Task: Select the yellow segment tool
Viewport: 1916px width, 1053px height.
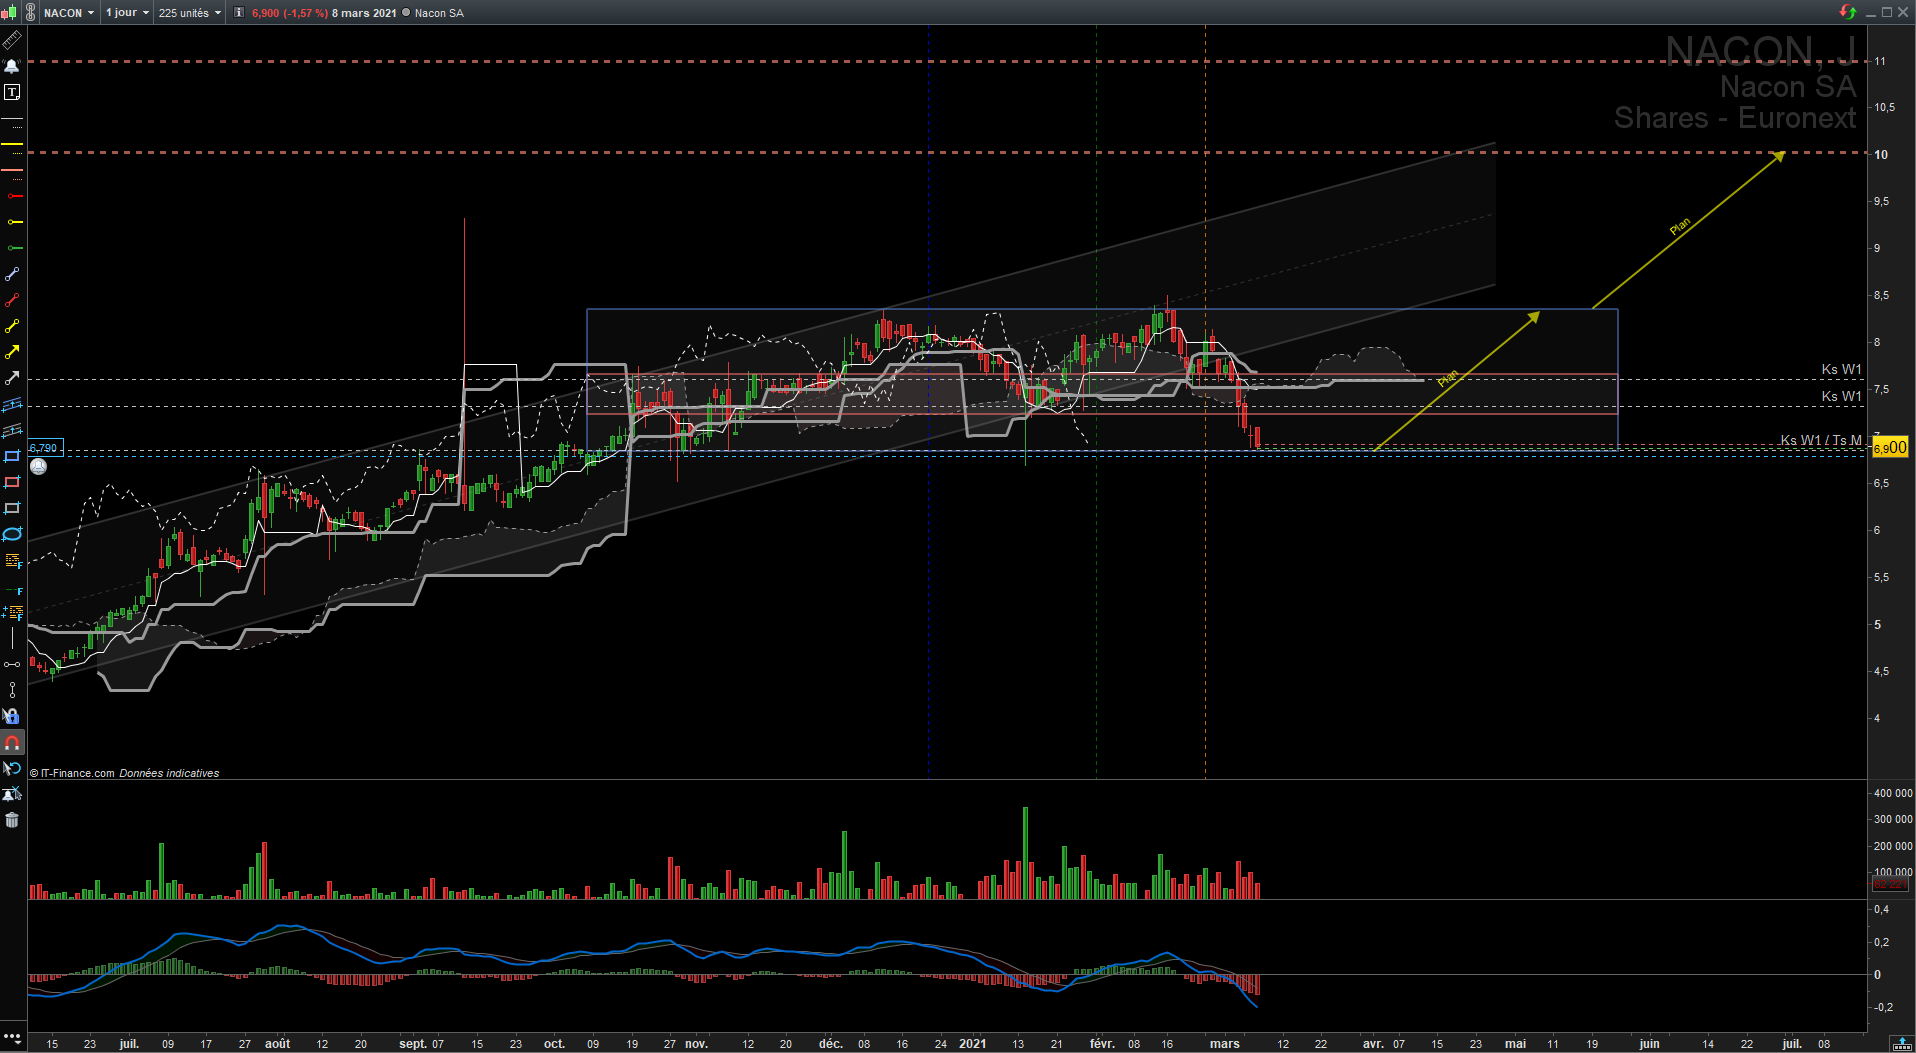Action: (12, 326)
